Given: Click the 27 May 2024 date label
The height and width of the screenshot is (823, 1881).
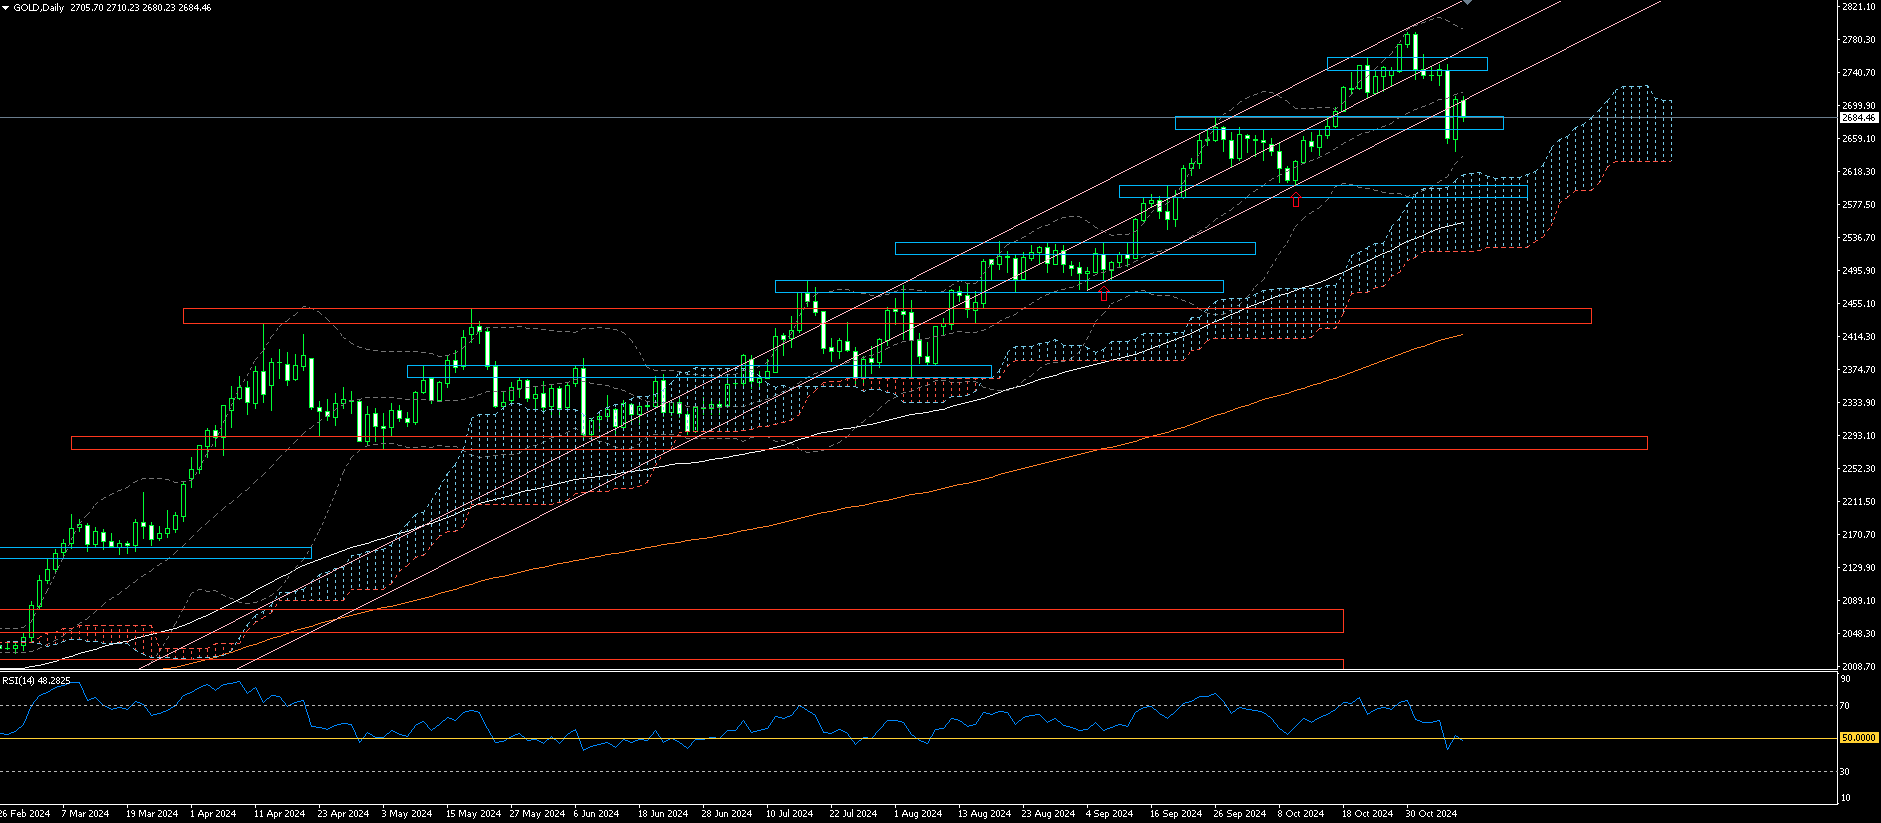Looking at the screenshot, I should [x=537, y=814].
